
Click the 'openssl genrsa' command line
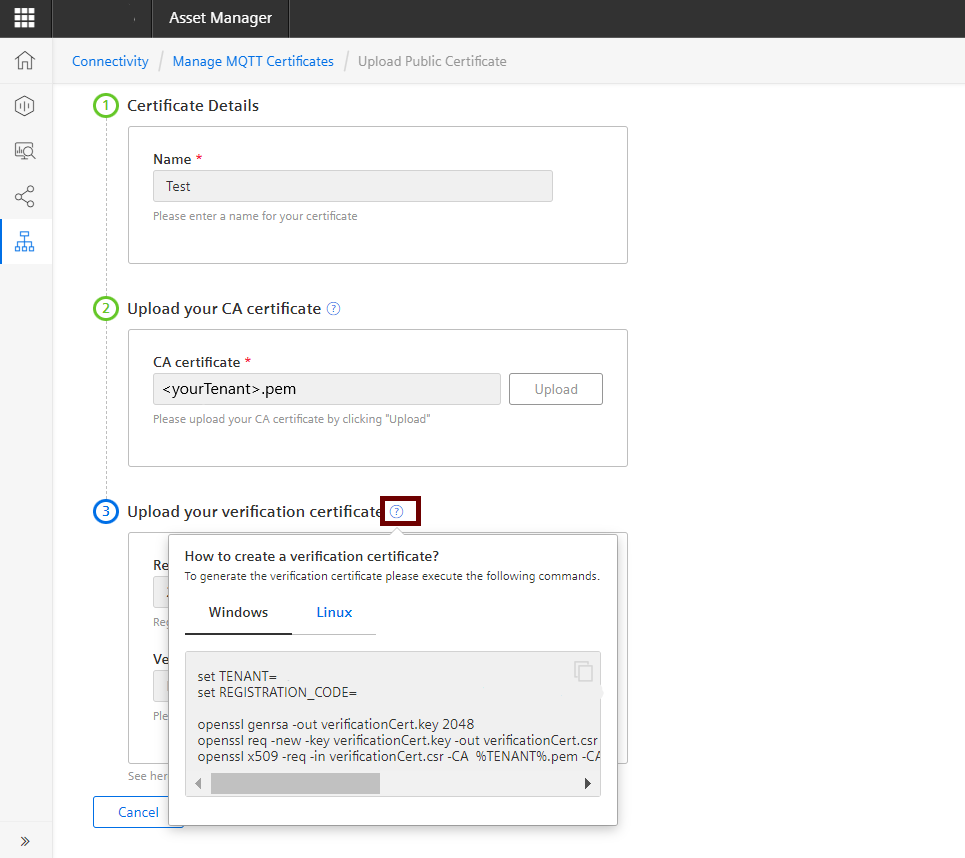click(335, 724)
